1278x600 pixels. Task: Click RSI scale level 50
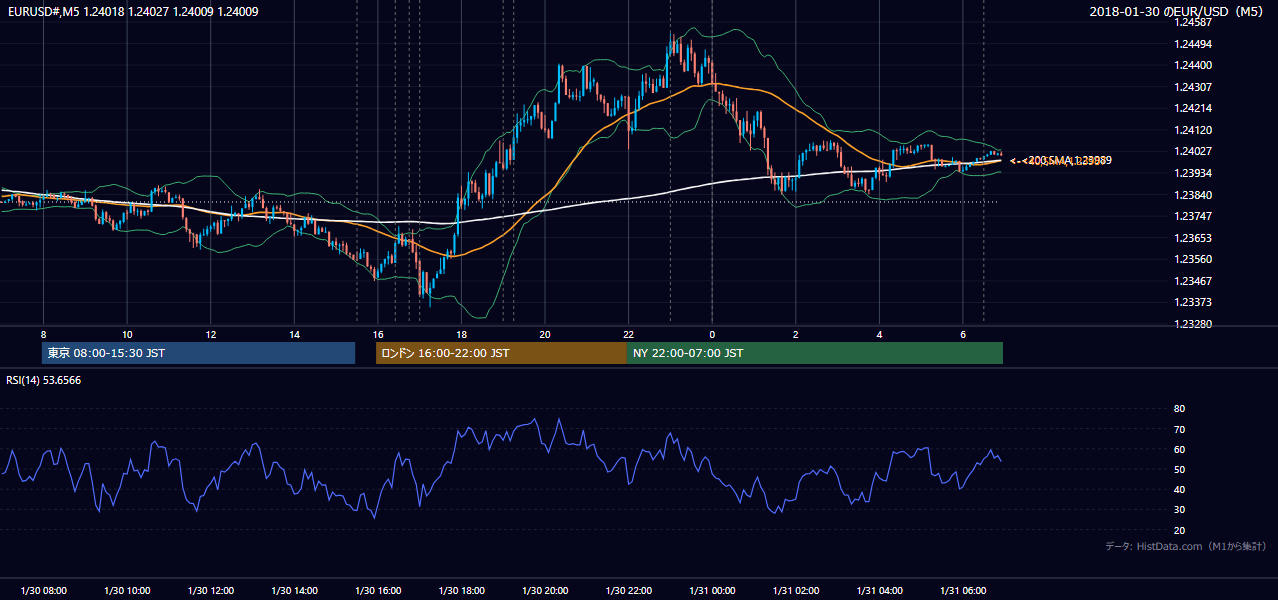pos(1179,469)
